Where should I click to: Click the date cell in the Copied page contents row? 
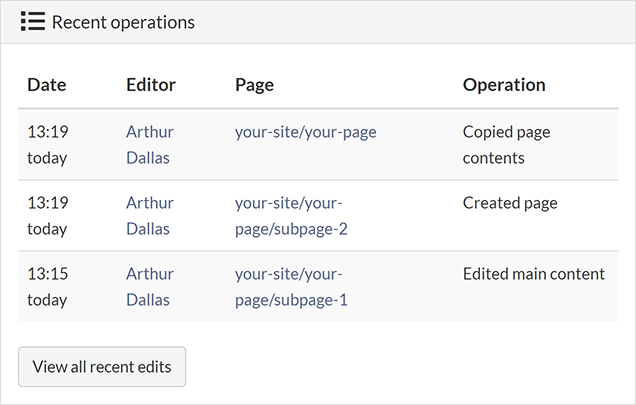coord(47,144)
